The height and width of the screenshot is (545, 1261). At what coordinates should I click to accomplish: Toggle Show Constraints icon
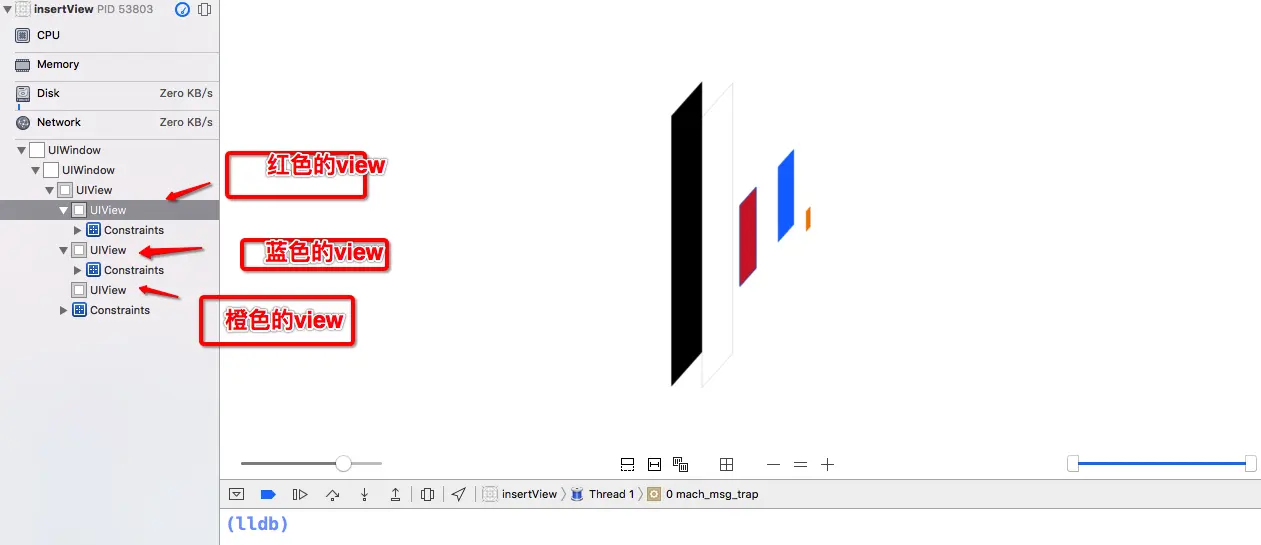pyautogui.click(x=654, y=464)
